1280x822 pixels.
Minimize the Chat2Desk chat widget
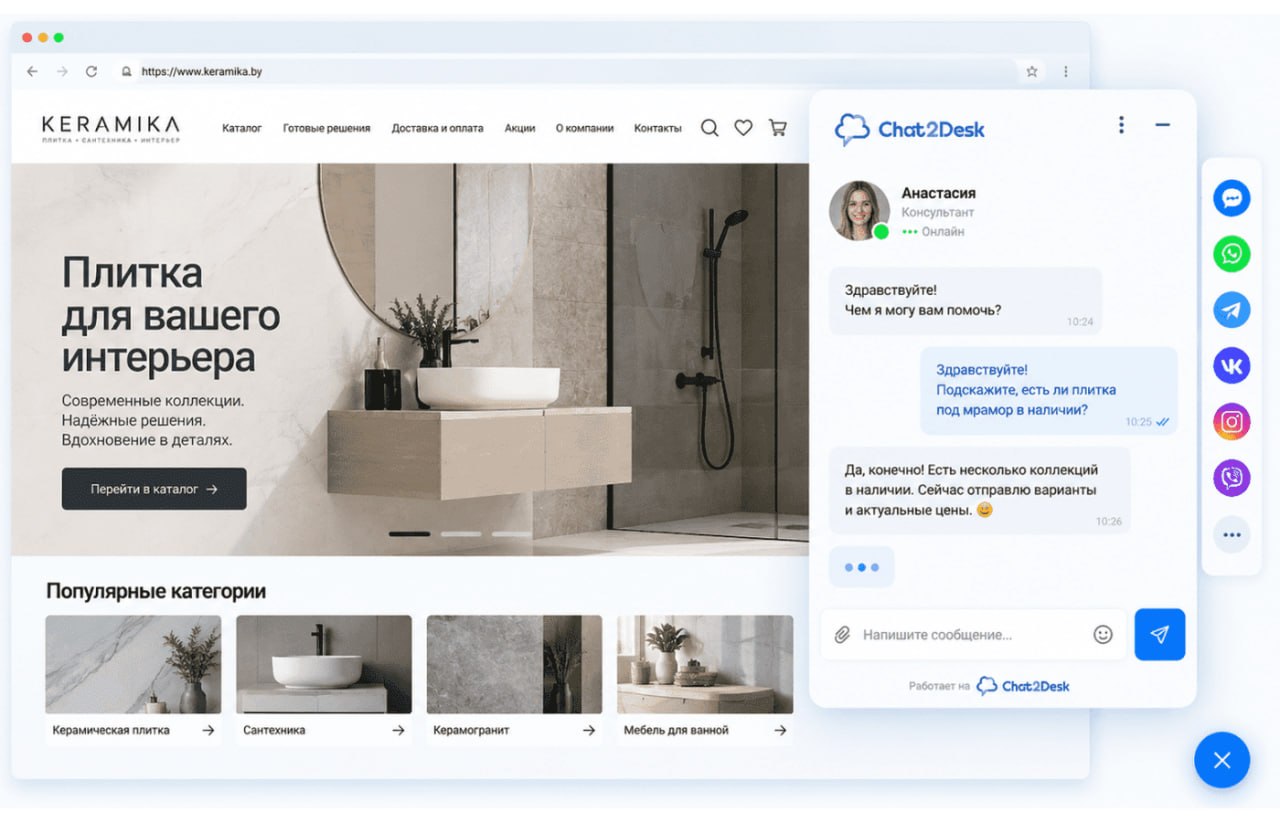click(x=1162, y=125)
